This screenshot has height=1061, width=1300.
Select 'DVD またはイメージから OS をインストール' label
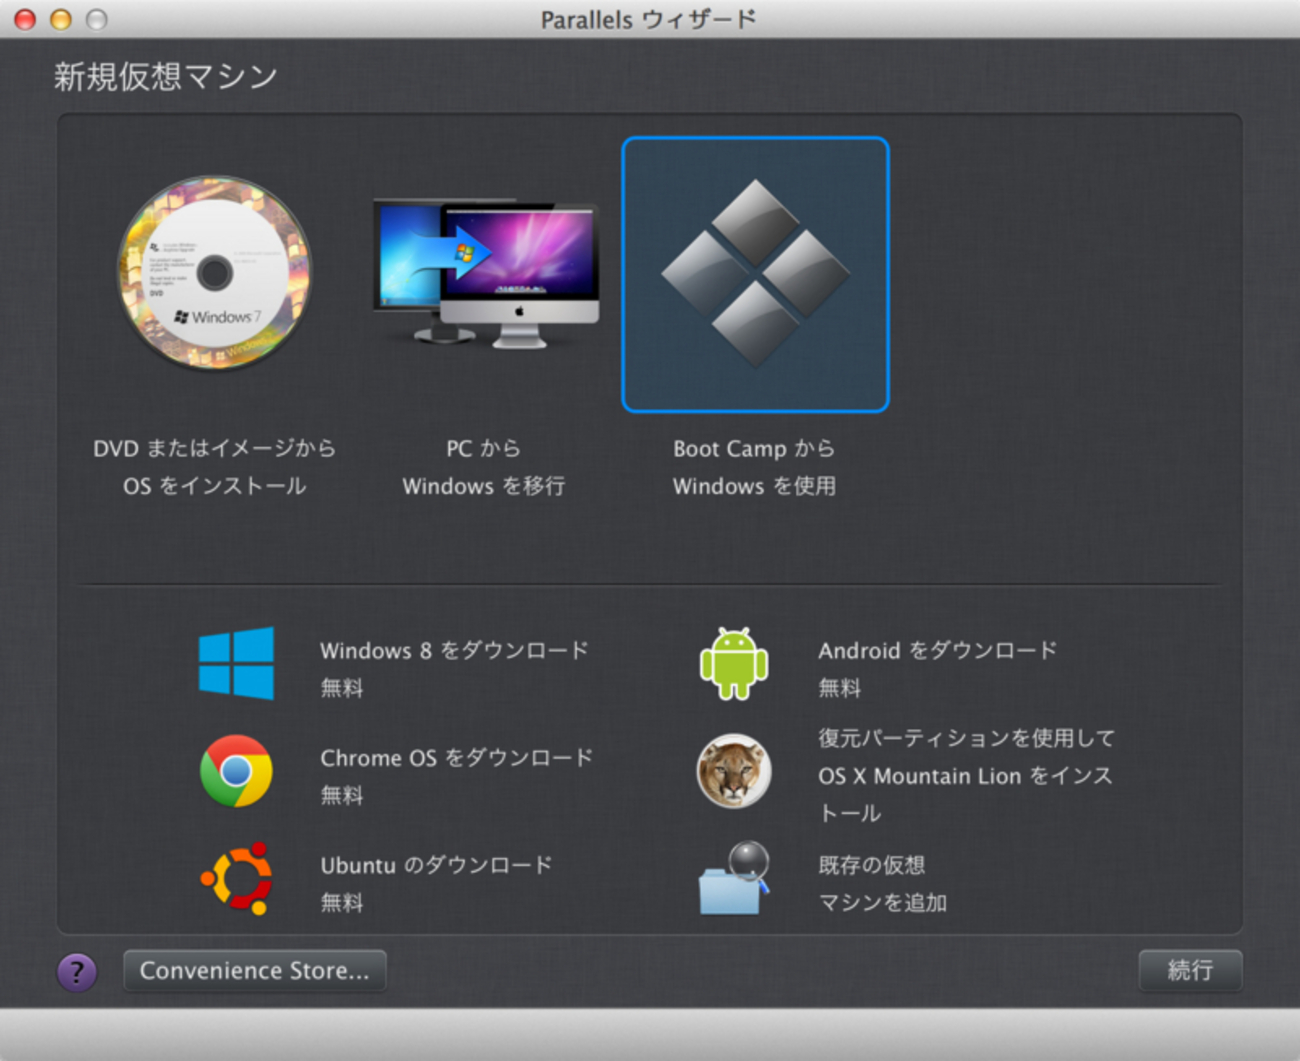coord(215,467)
